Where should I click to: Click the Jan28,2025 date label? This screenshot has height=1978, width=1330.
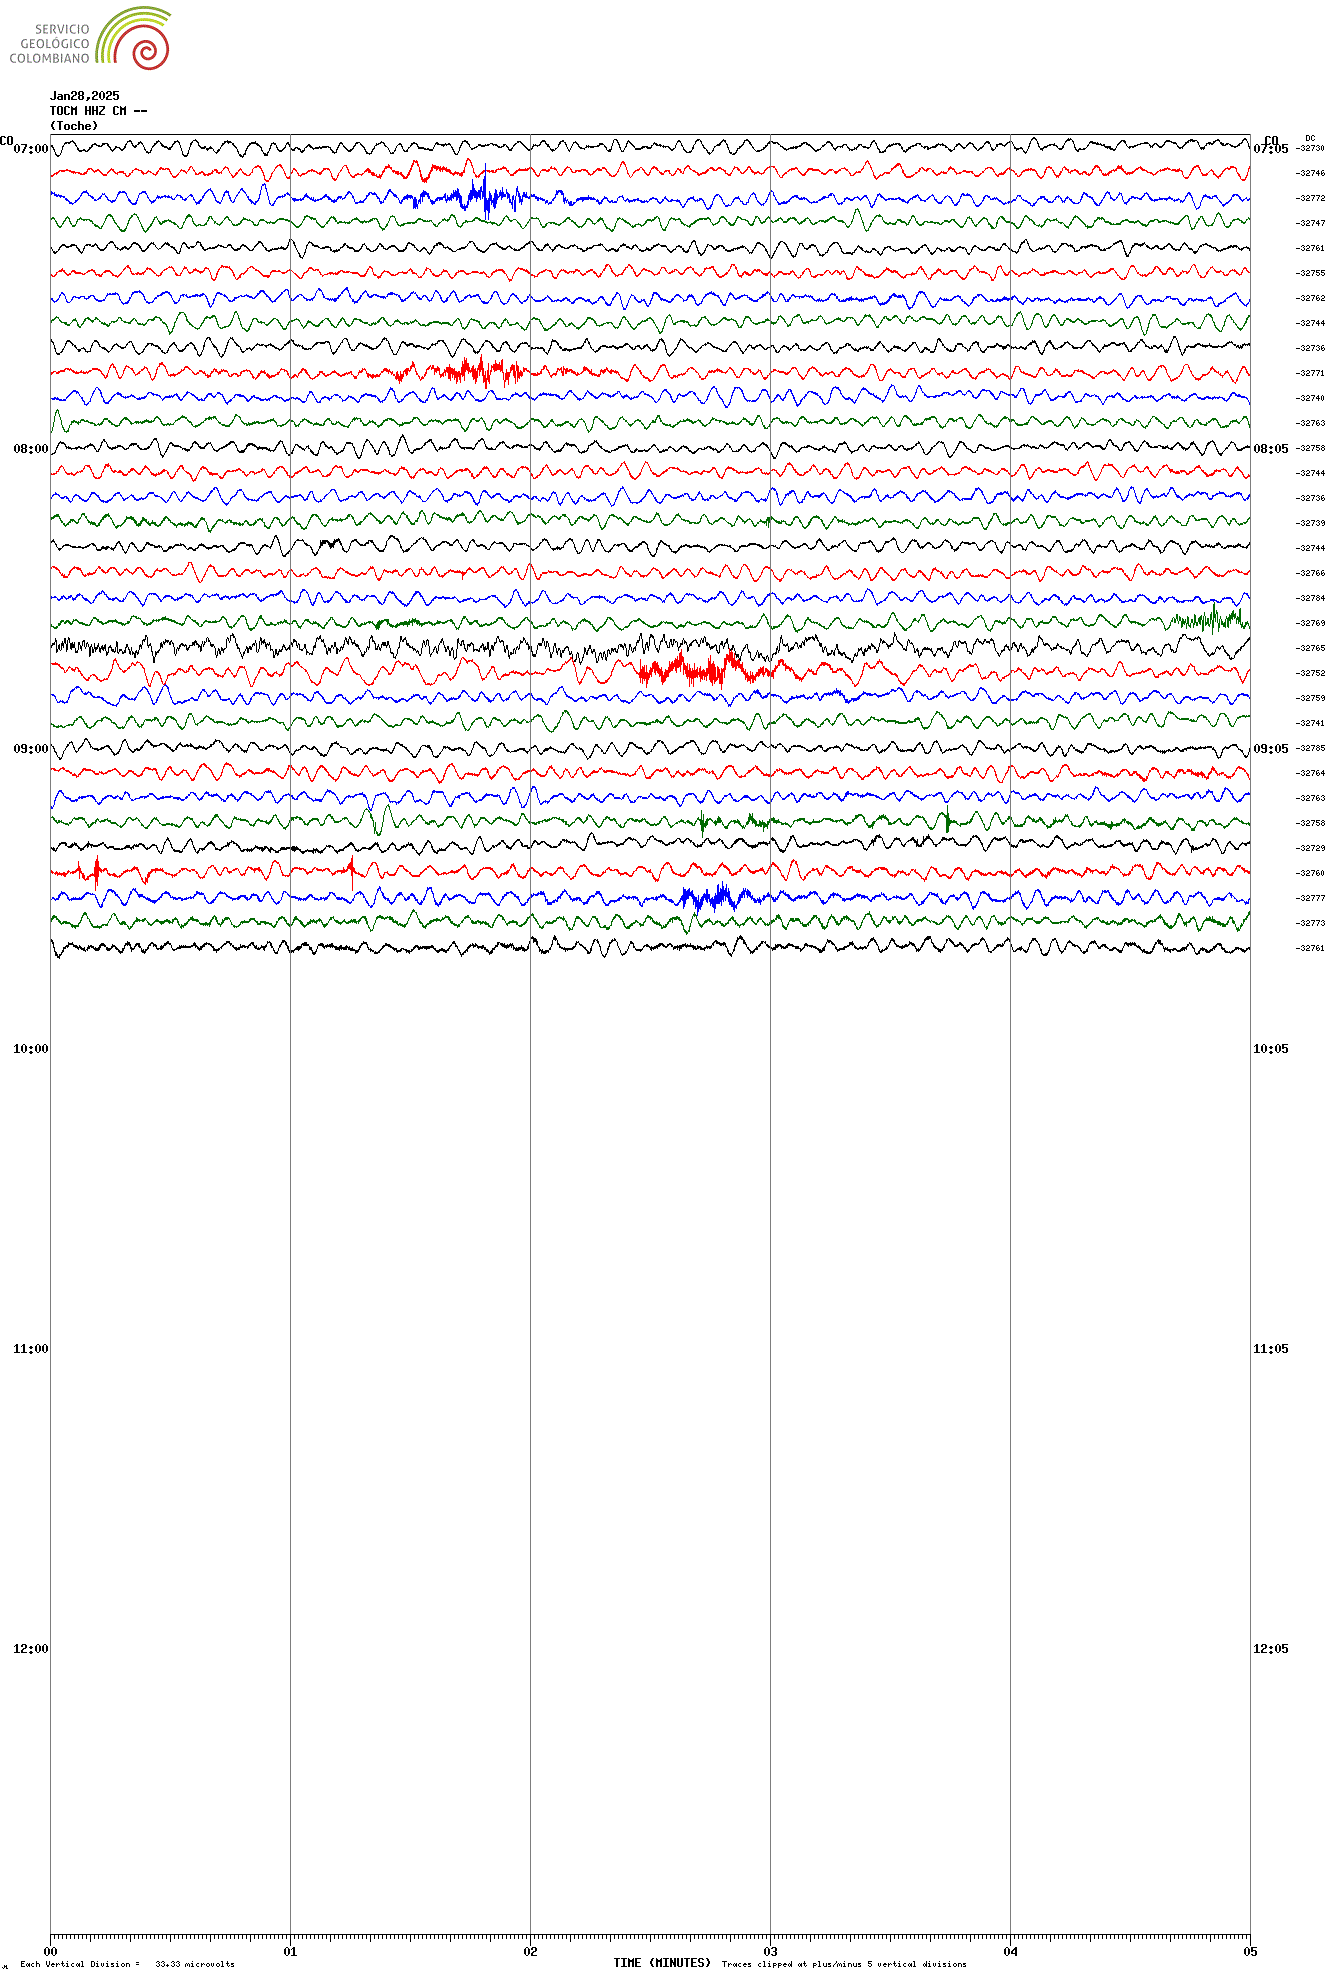pos(85,96)
